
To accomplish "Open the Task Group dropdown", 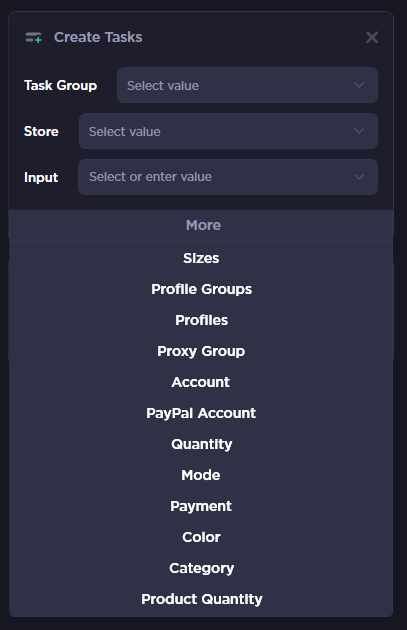I will click(247, 85).
